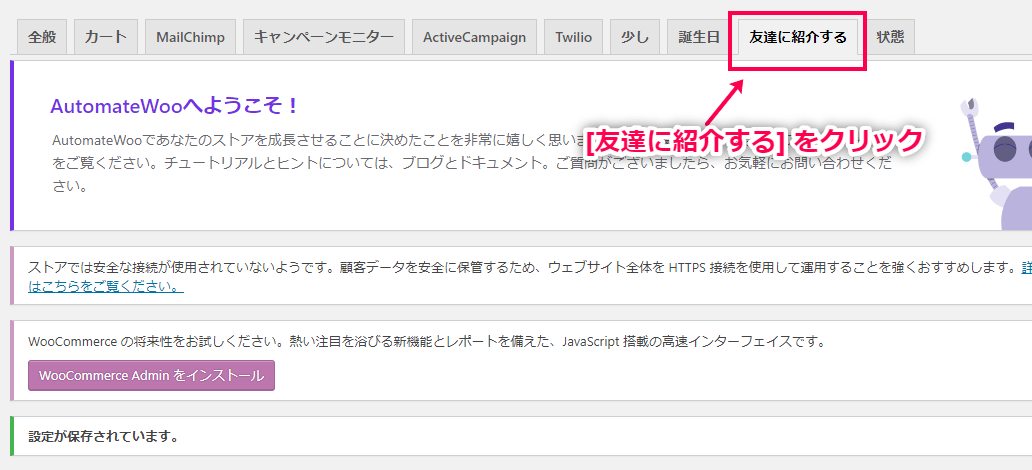Switch to the カート tab
The height and width of the screenshot is (470, 1032).
106,37
